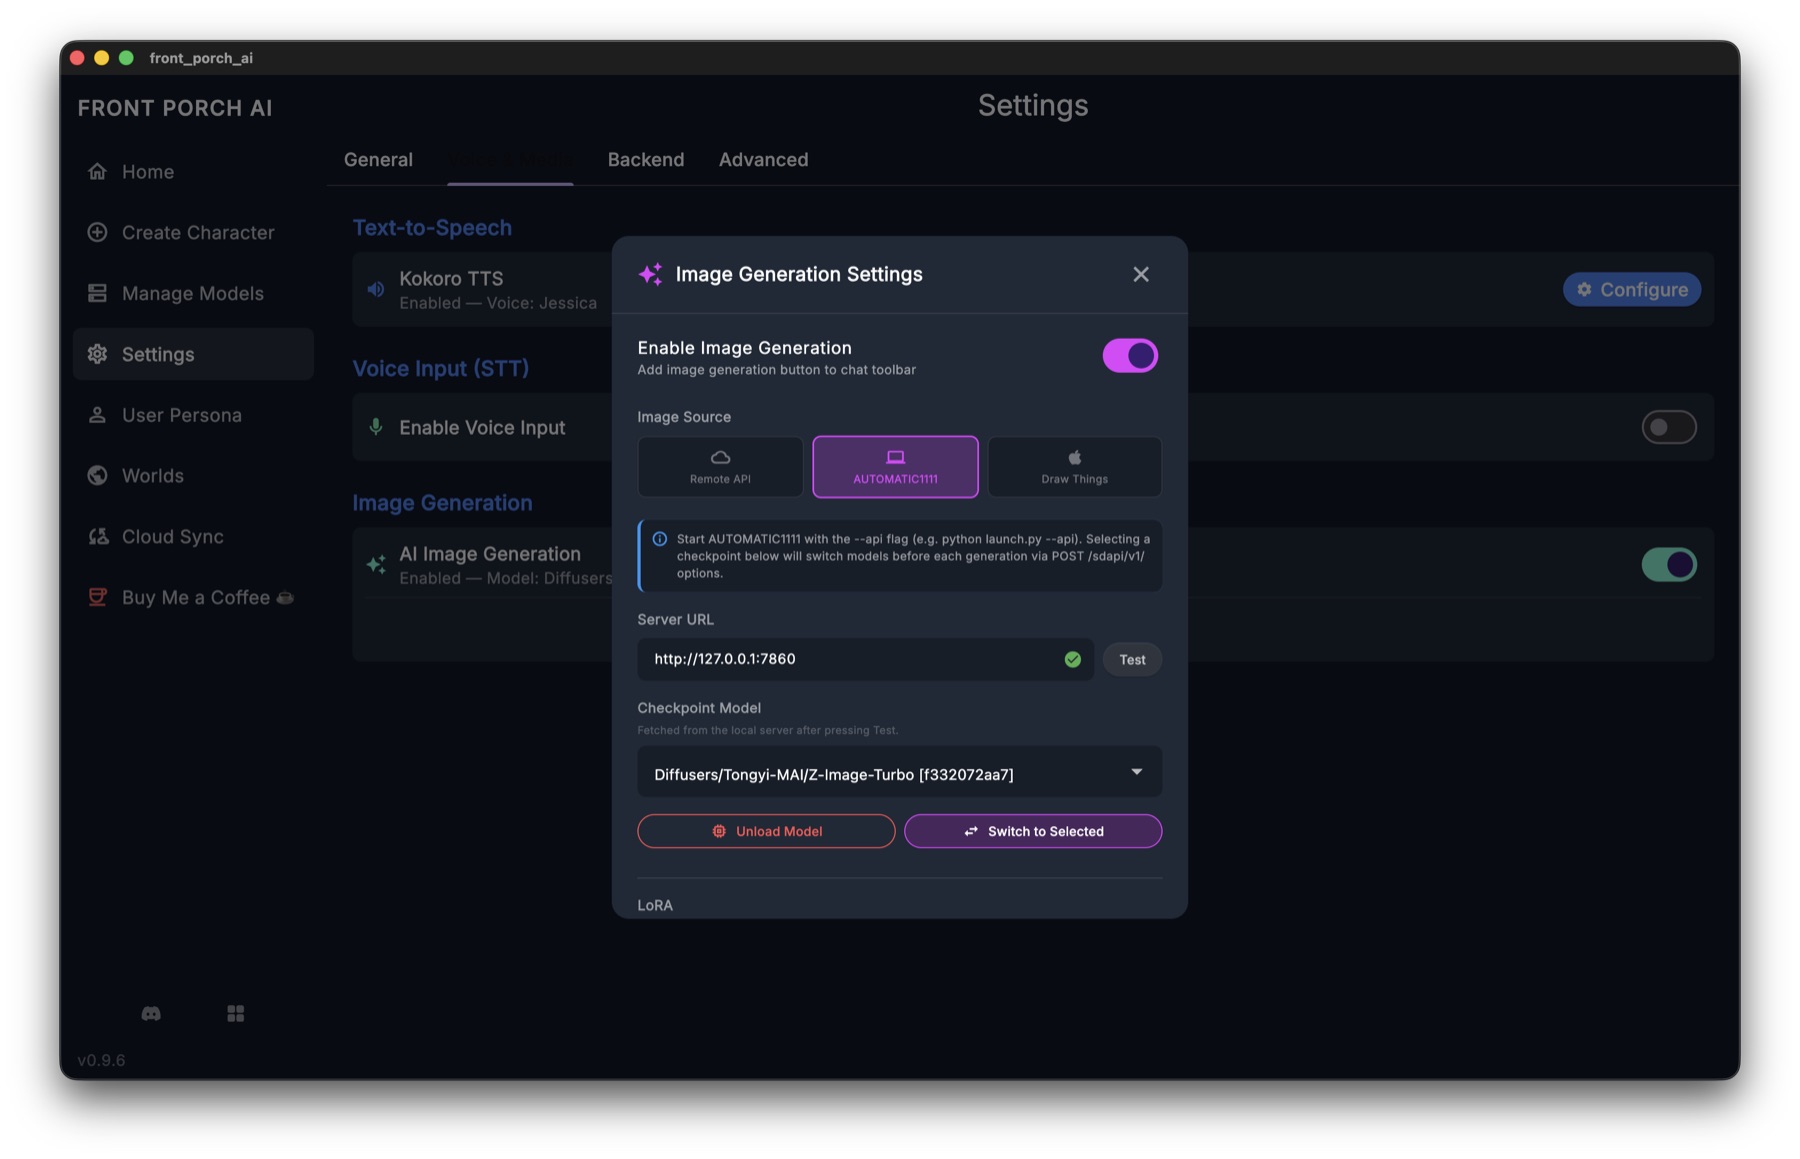Click the Create Character plus icon
The height and width of the screenshot is (1159, 1800).
(x=97, y=232)
